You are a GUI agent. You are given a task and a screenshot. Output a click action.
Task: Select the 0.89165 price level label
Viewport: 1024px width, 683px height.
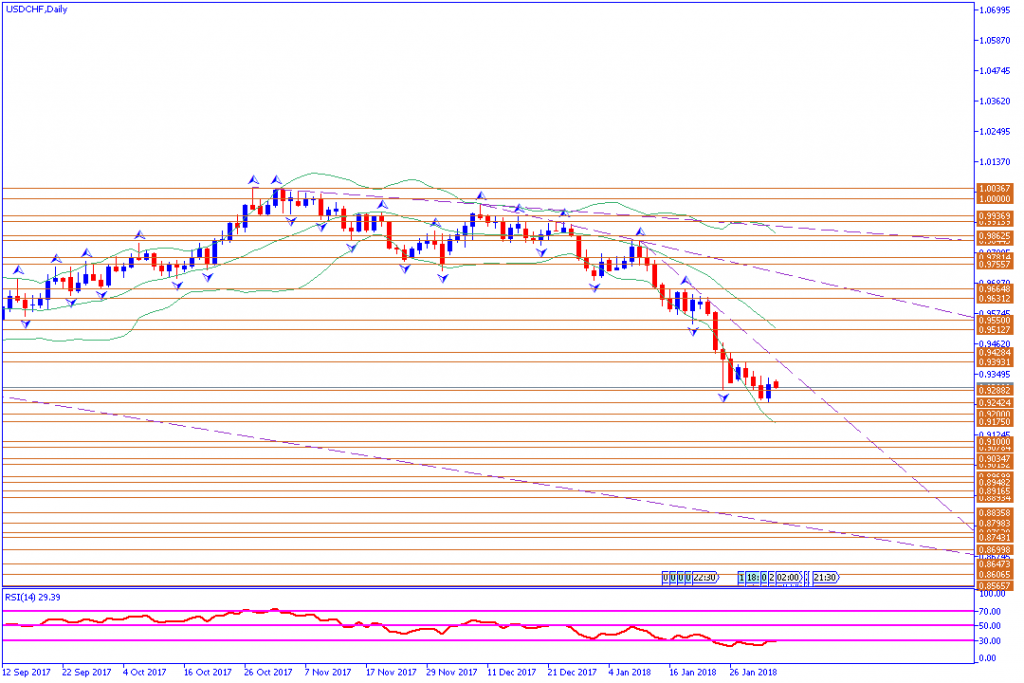pyautogui.click(x=994, y=491)
